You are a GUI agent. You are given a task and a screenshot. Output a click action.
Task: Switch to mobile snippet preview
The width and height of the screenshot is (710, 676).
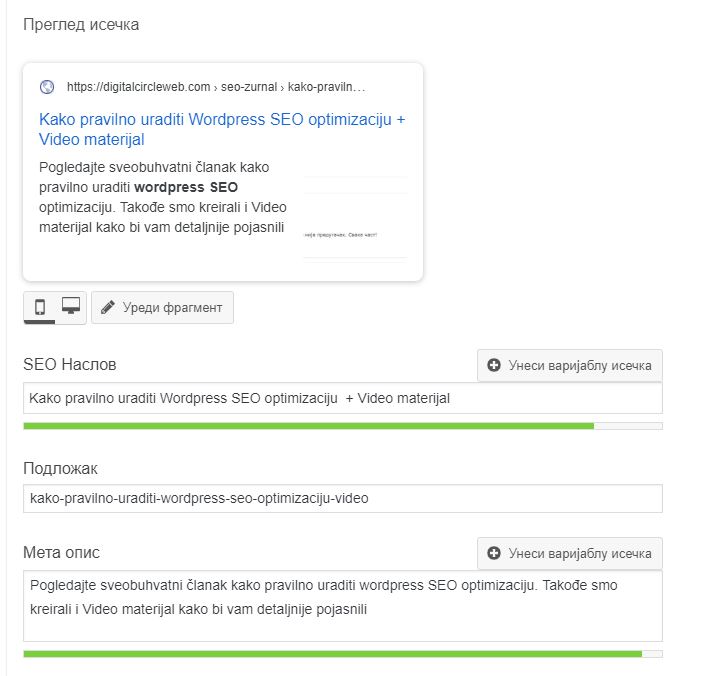tap(40, 307)
